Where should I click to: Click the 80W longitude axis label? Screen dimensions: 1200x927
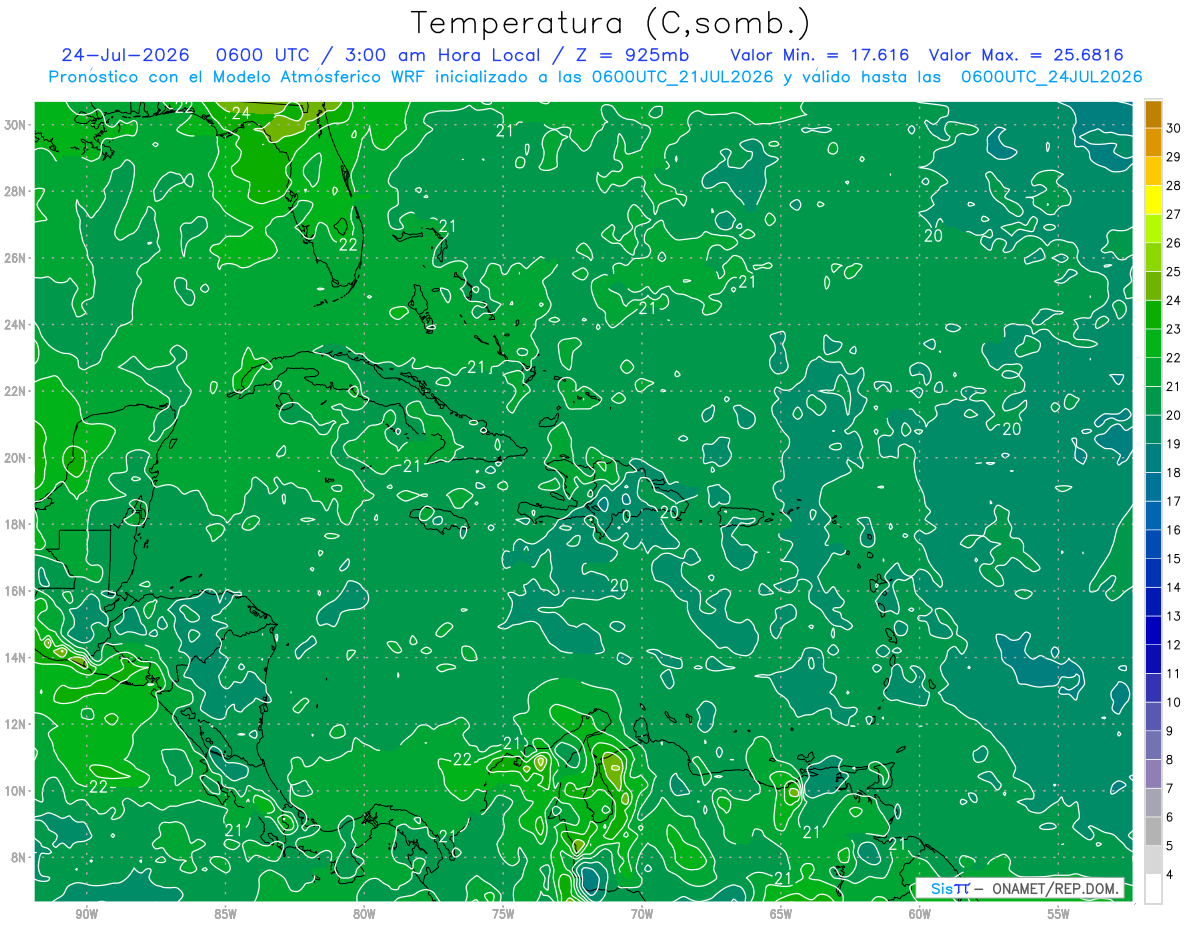pos(364,914)
